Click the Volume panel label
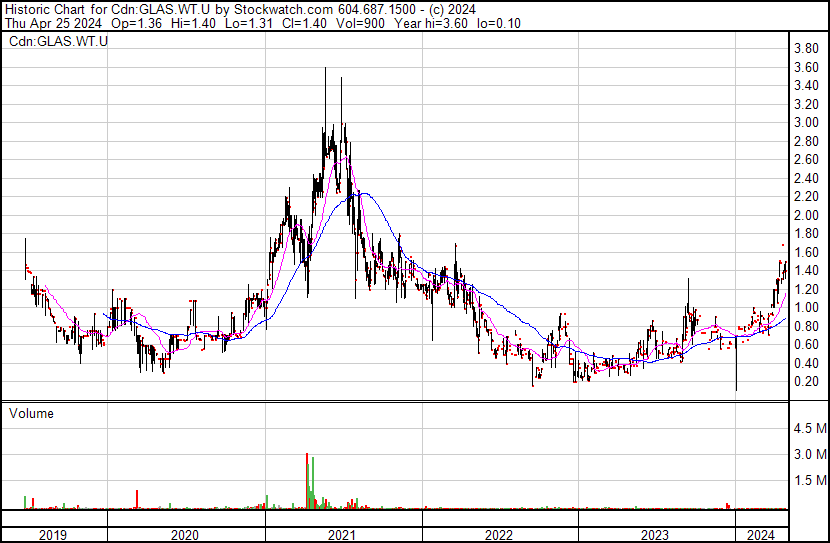Image resolution: width=830 pixels, height=543 pixels. point(31,413)
